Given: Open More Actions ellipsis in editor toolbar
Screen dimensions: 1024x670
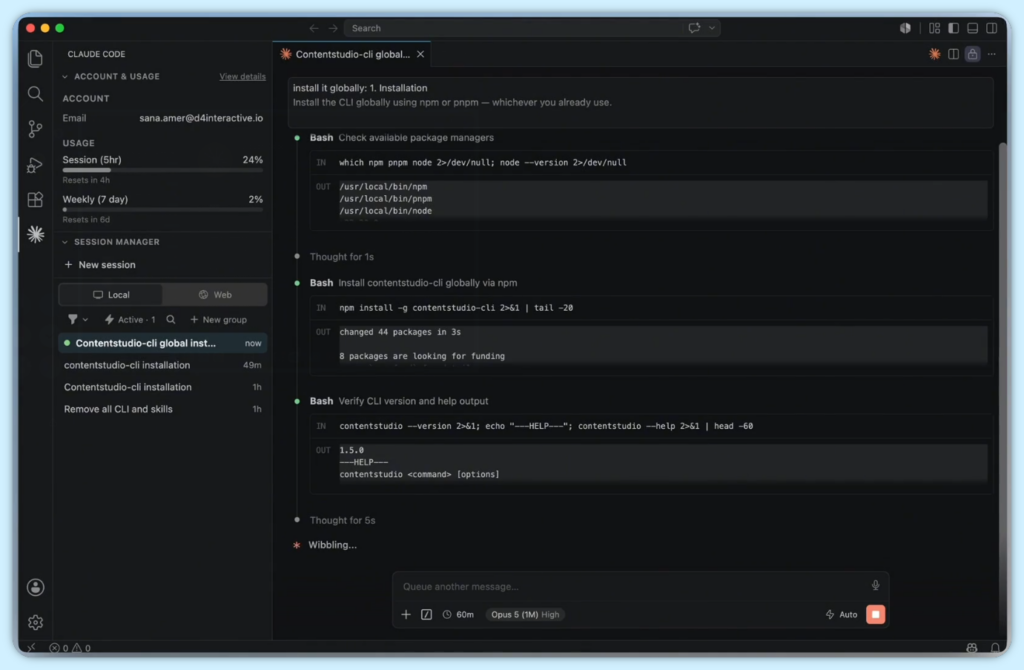Looking at the screenshot, I should coord(991,54).
